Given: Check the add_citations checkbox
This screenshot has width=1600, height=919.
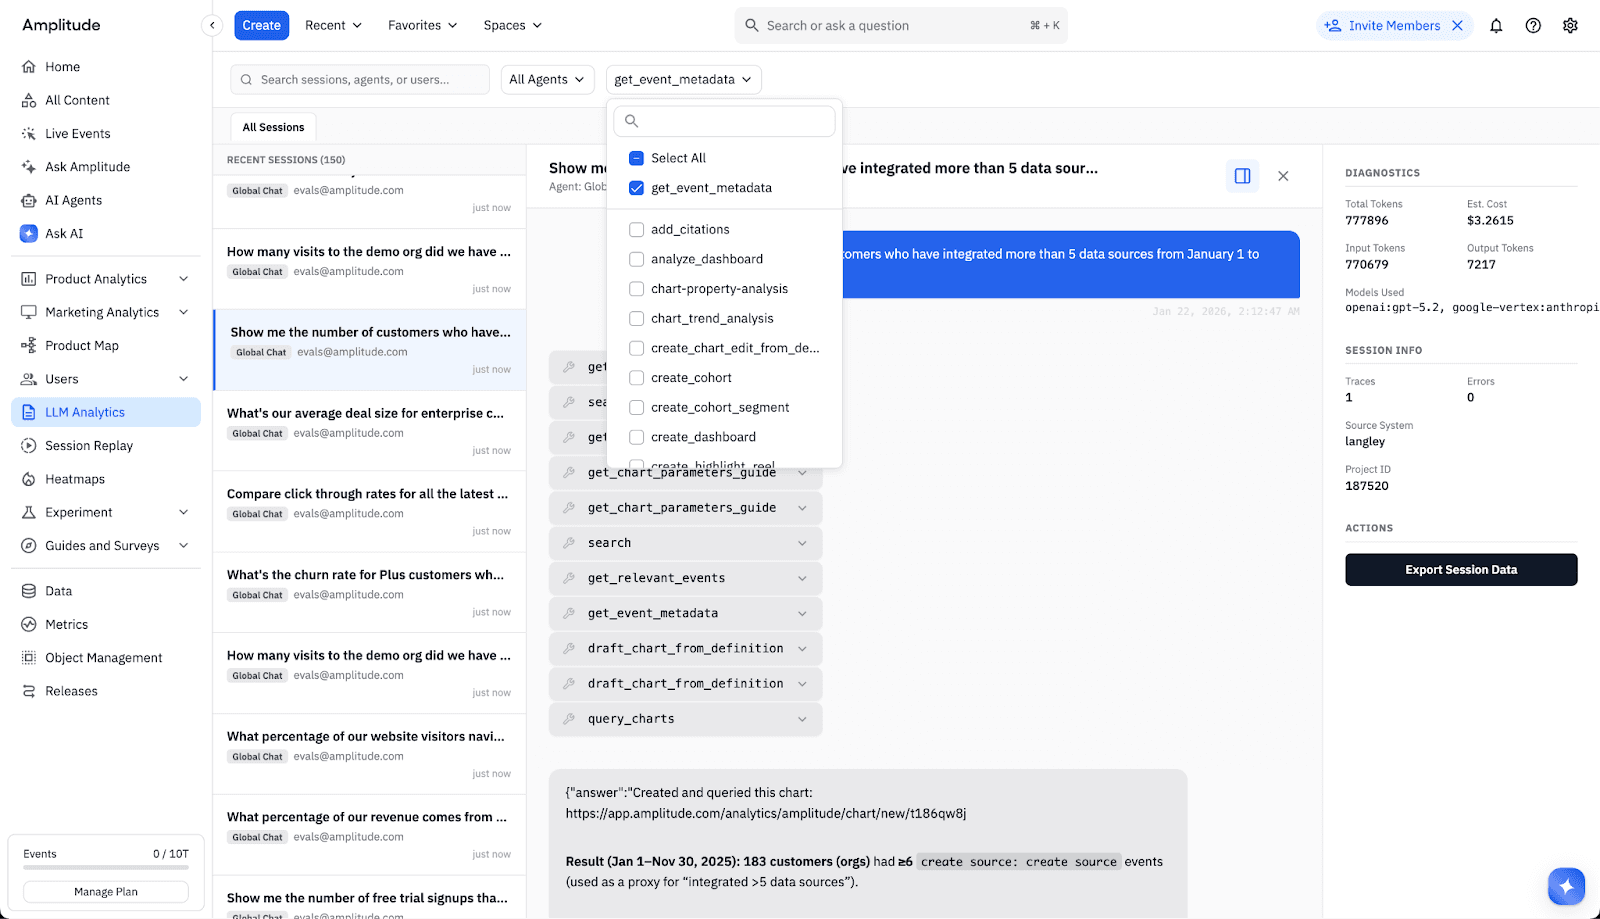Looking at the screenshot, I should [636, 230].
